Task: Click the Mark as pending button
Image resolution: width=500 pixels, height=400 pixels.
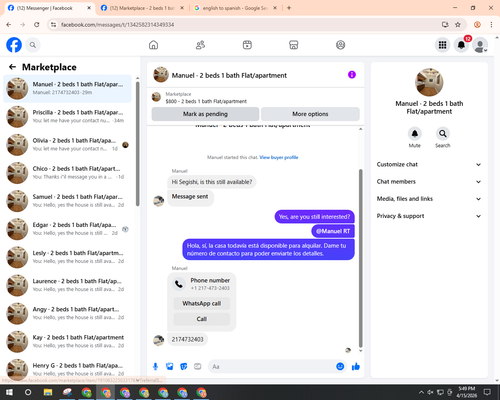Action: [205, 114]
